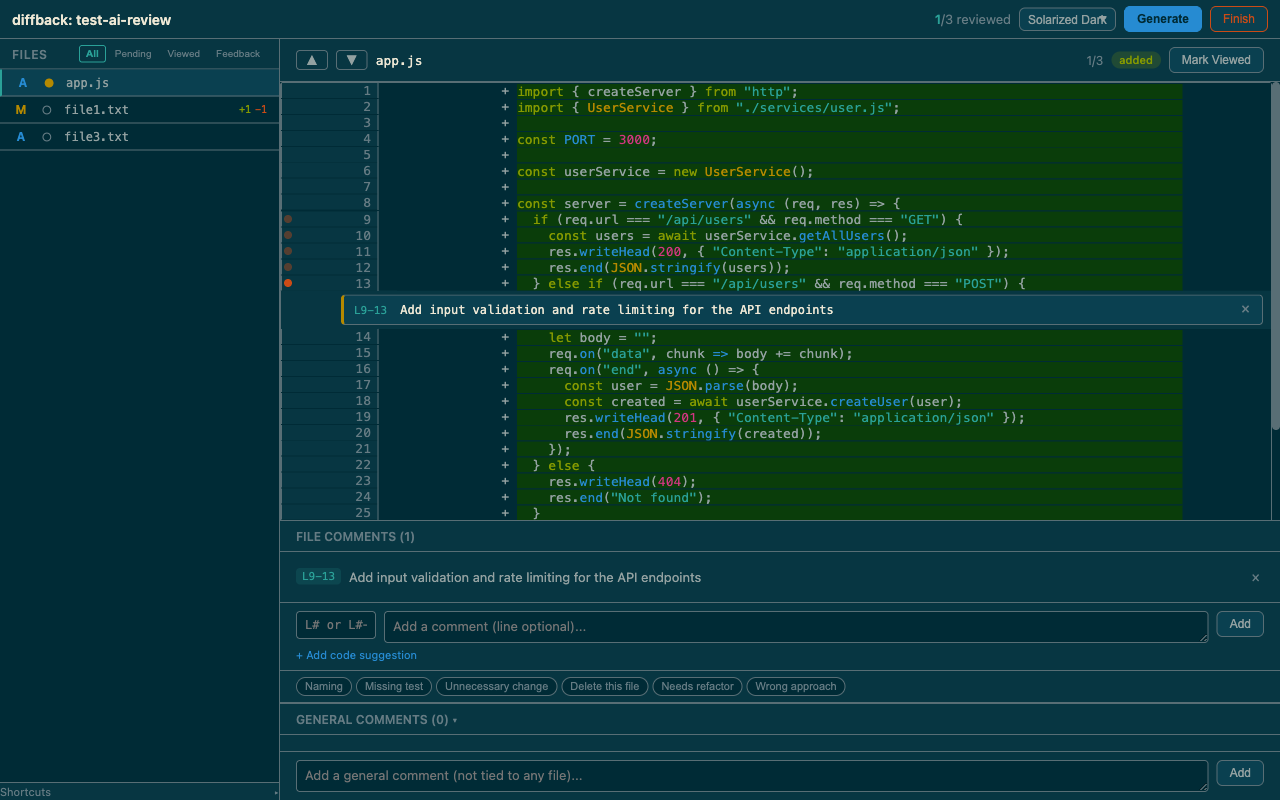Click Finish to complete the review
This screenshot has height=800, width=1280.
[x=1238, y=18]
